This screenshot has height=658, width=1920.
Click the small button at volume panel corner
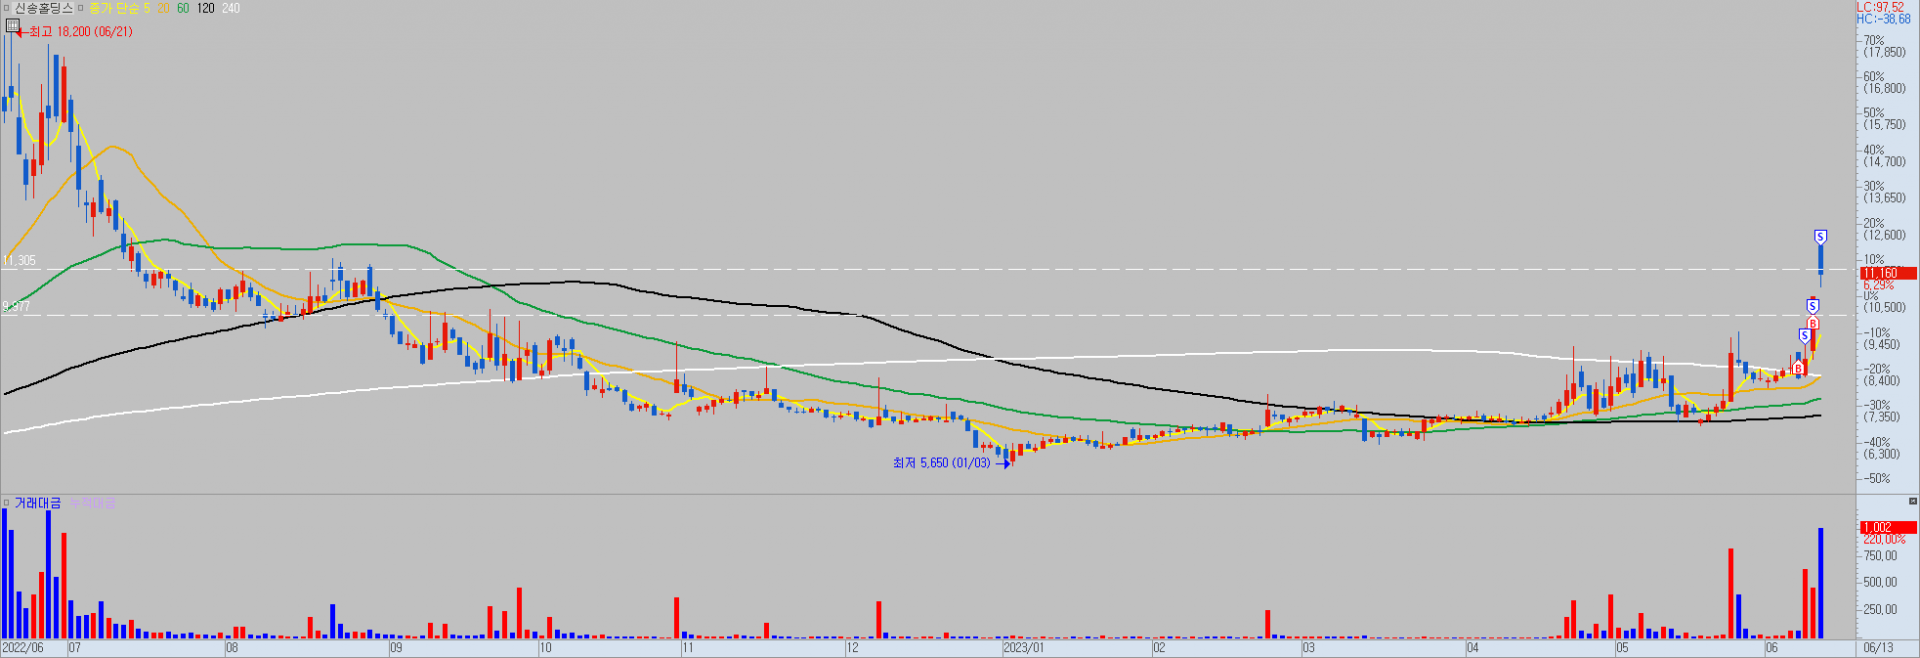pos(1913,501)
